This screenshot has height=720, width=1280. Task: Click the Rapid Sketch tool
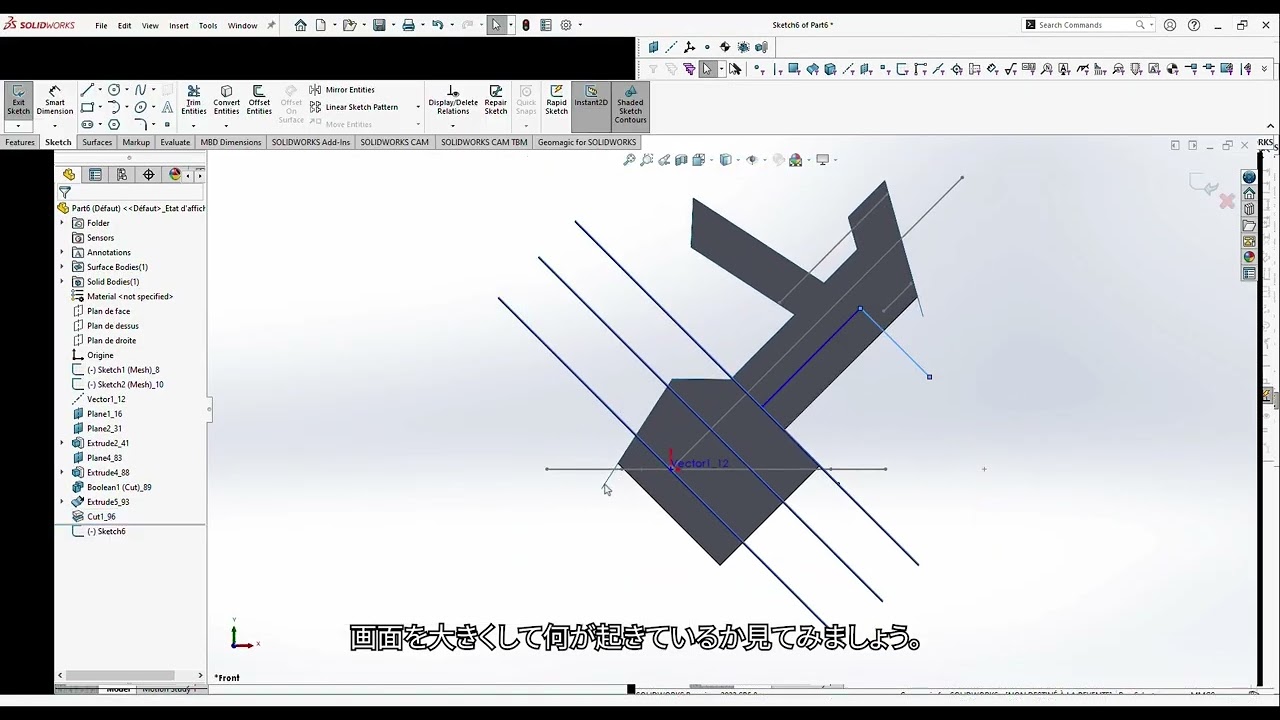556,100
